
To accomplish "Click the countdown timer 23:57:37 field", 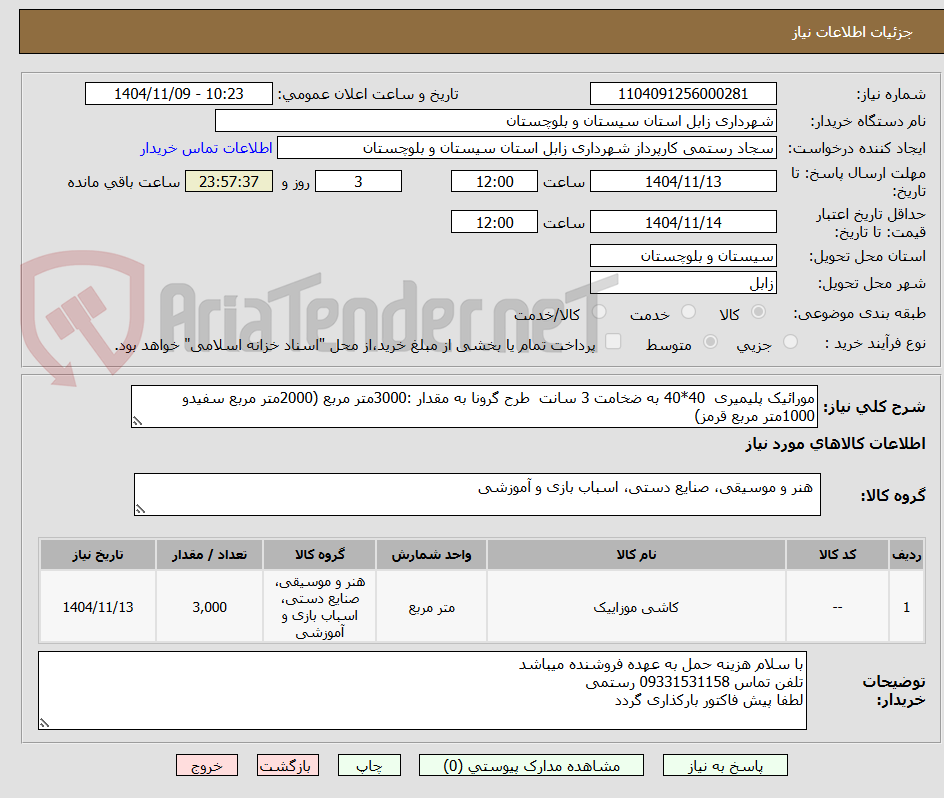I will 229,181.
